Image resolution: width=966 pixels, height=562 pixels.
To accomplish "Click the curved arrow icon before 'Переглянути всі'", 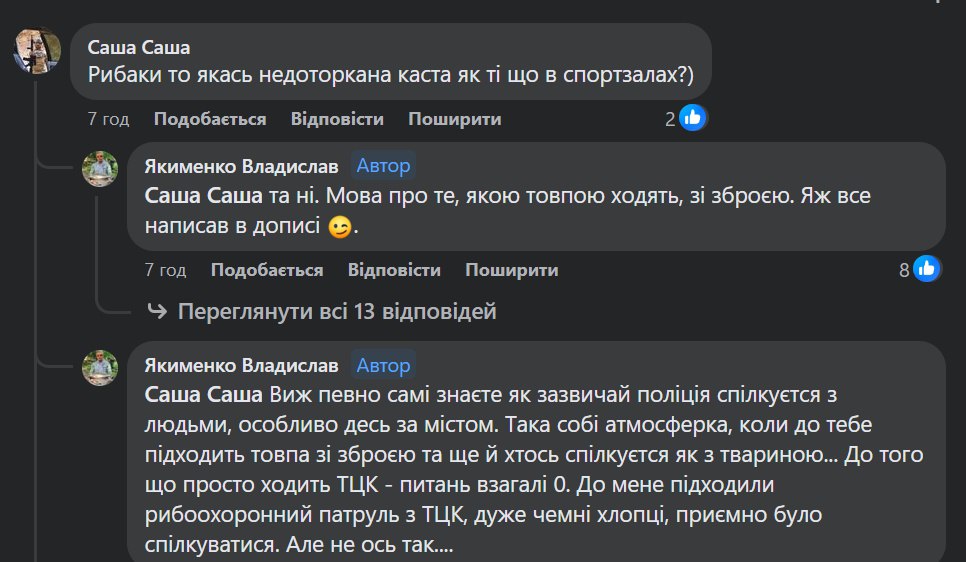I will pos(157,312).
